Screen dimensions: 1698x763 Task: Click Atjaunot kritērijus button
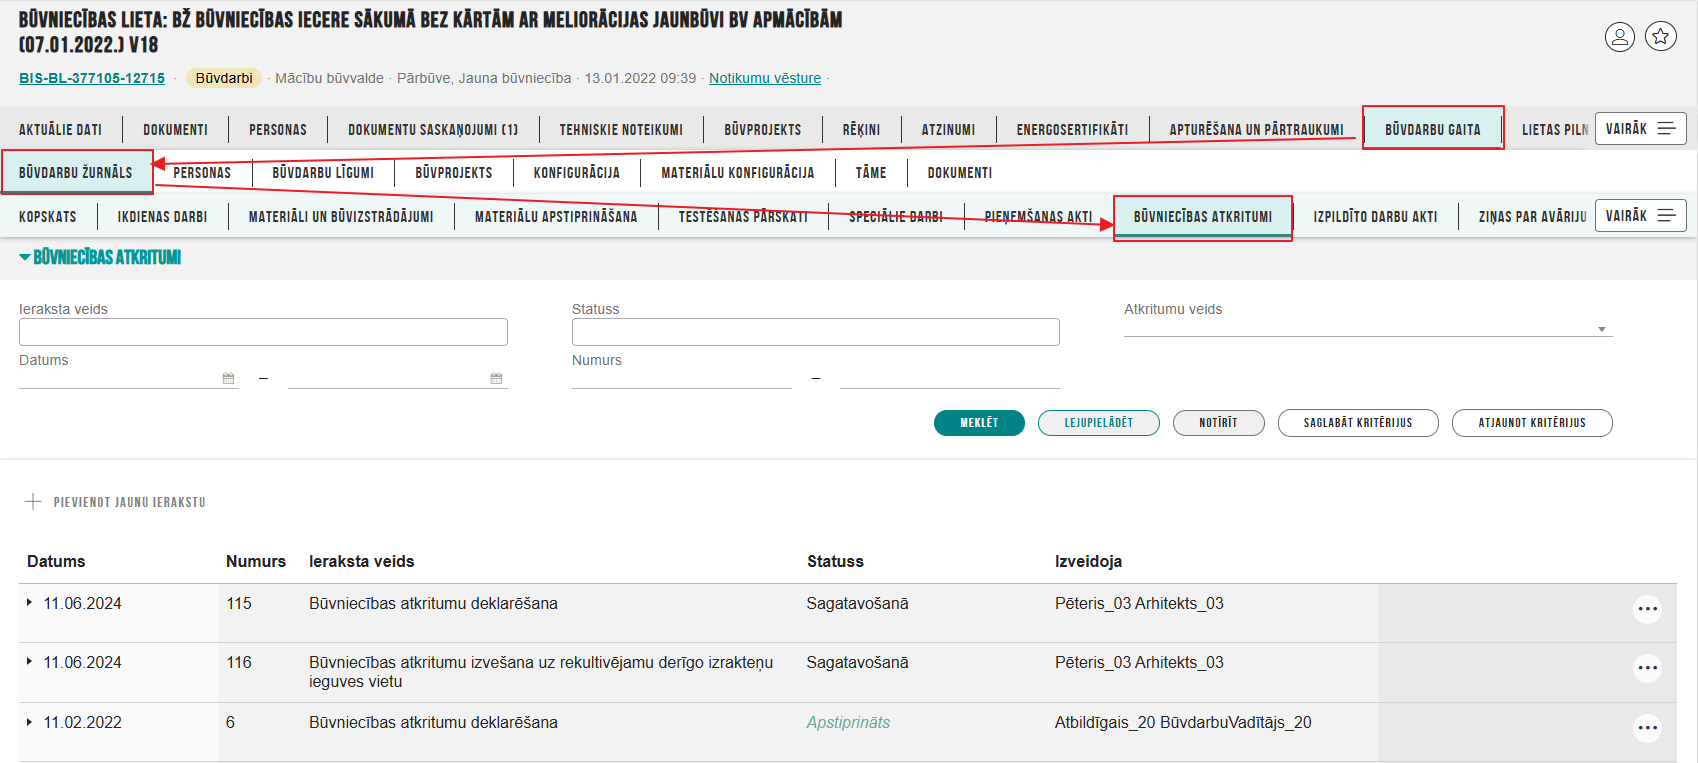(x=1532, y=423)
